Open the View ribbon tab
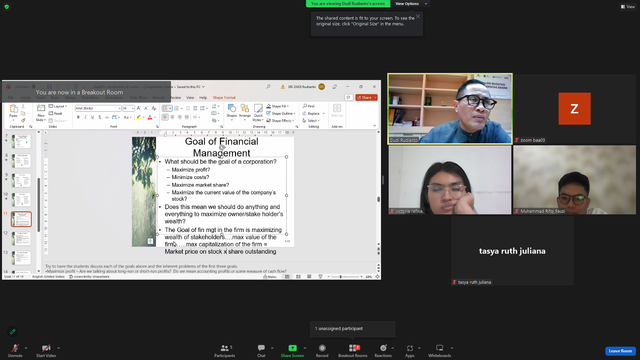 point(190,98)
